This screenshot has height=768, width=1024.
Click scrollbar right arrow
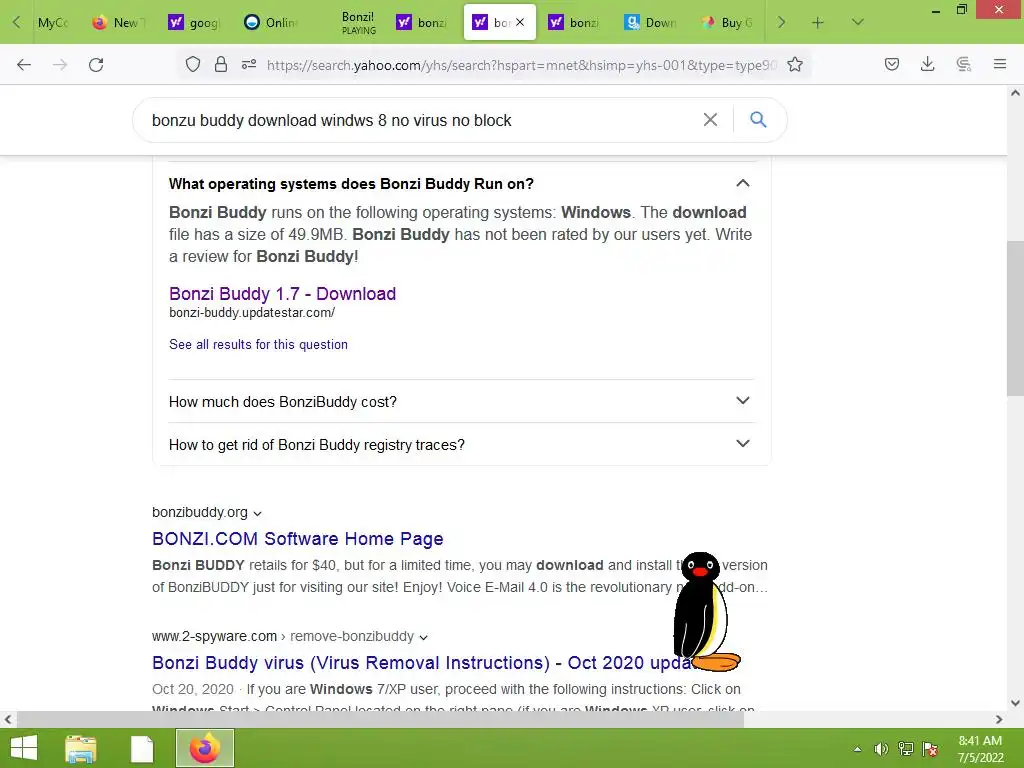[999, 720]
